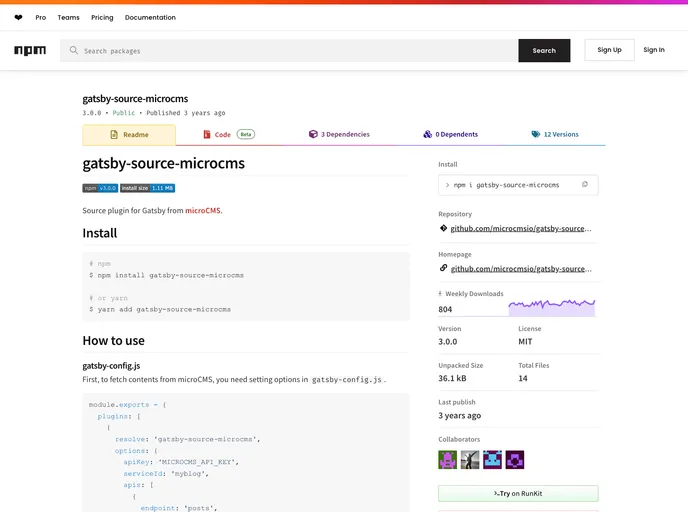Open the Pro menu link
The image size is (688, 512).
coord(41,18)
